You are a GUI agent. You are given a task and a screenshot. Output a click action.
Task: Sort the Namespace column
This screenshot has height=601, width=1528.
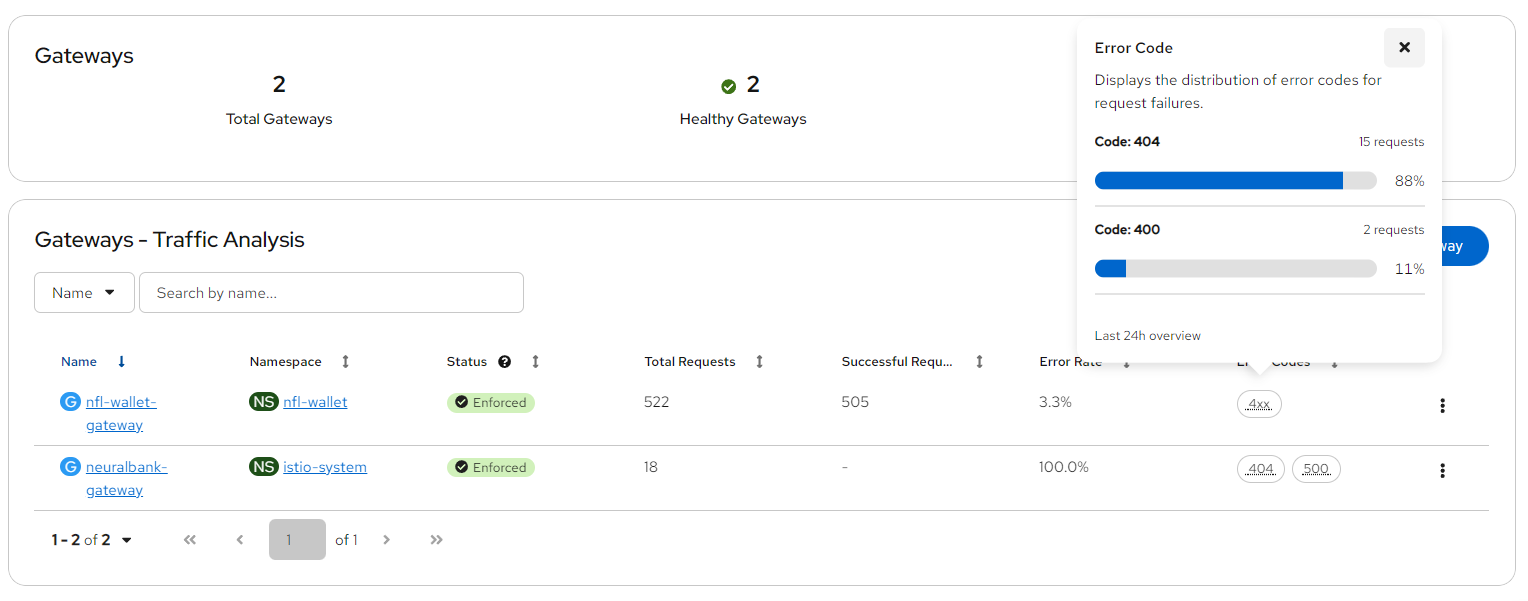click(346, 362)
